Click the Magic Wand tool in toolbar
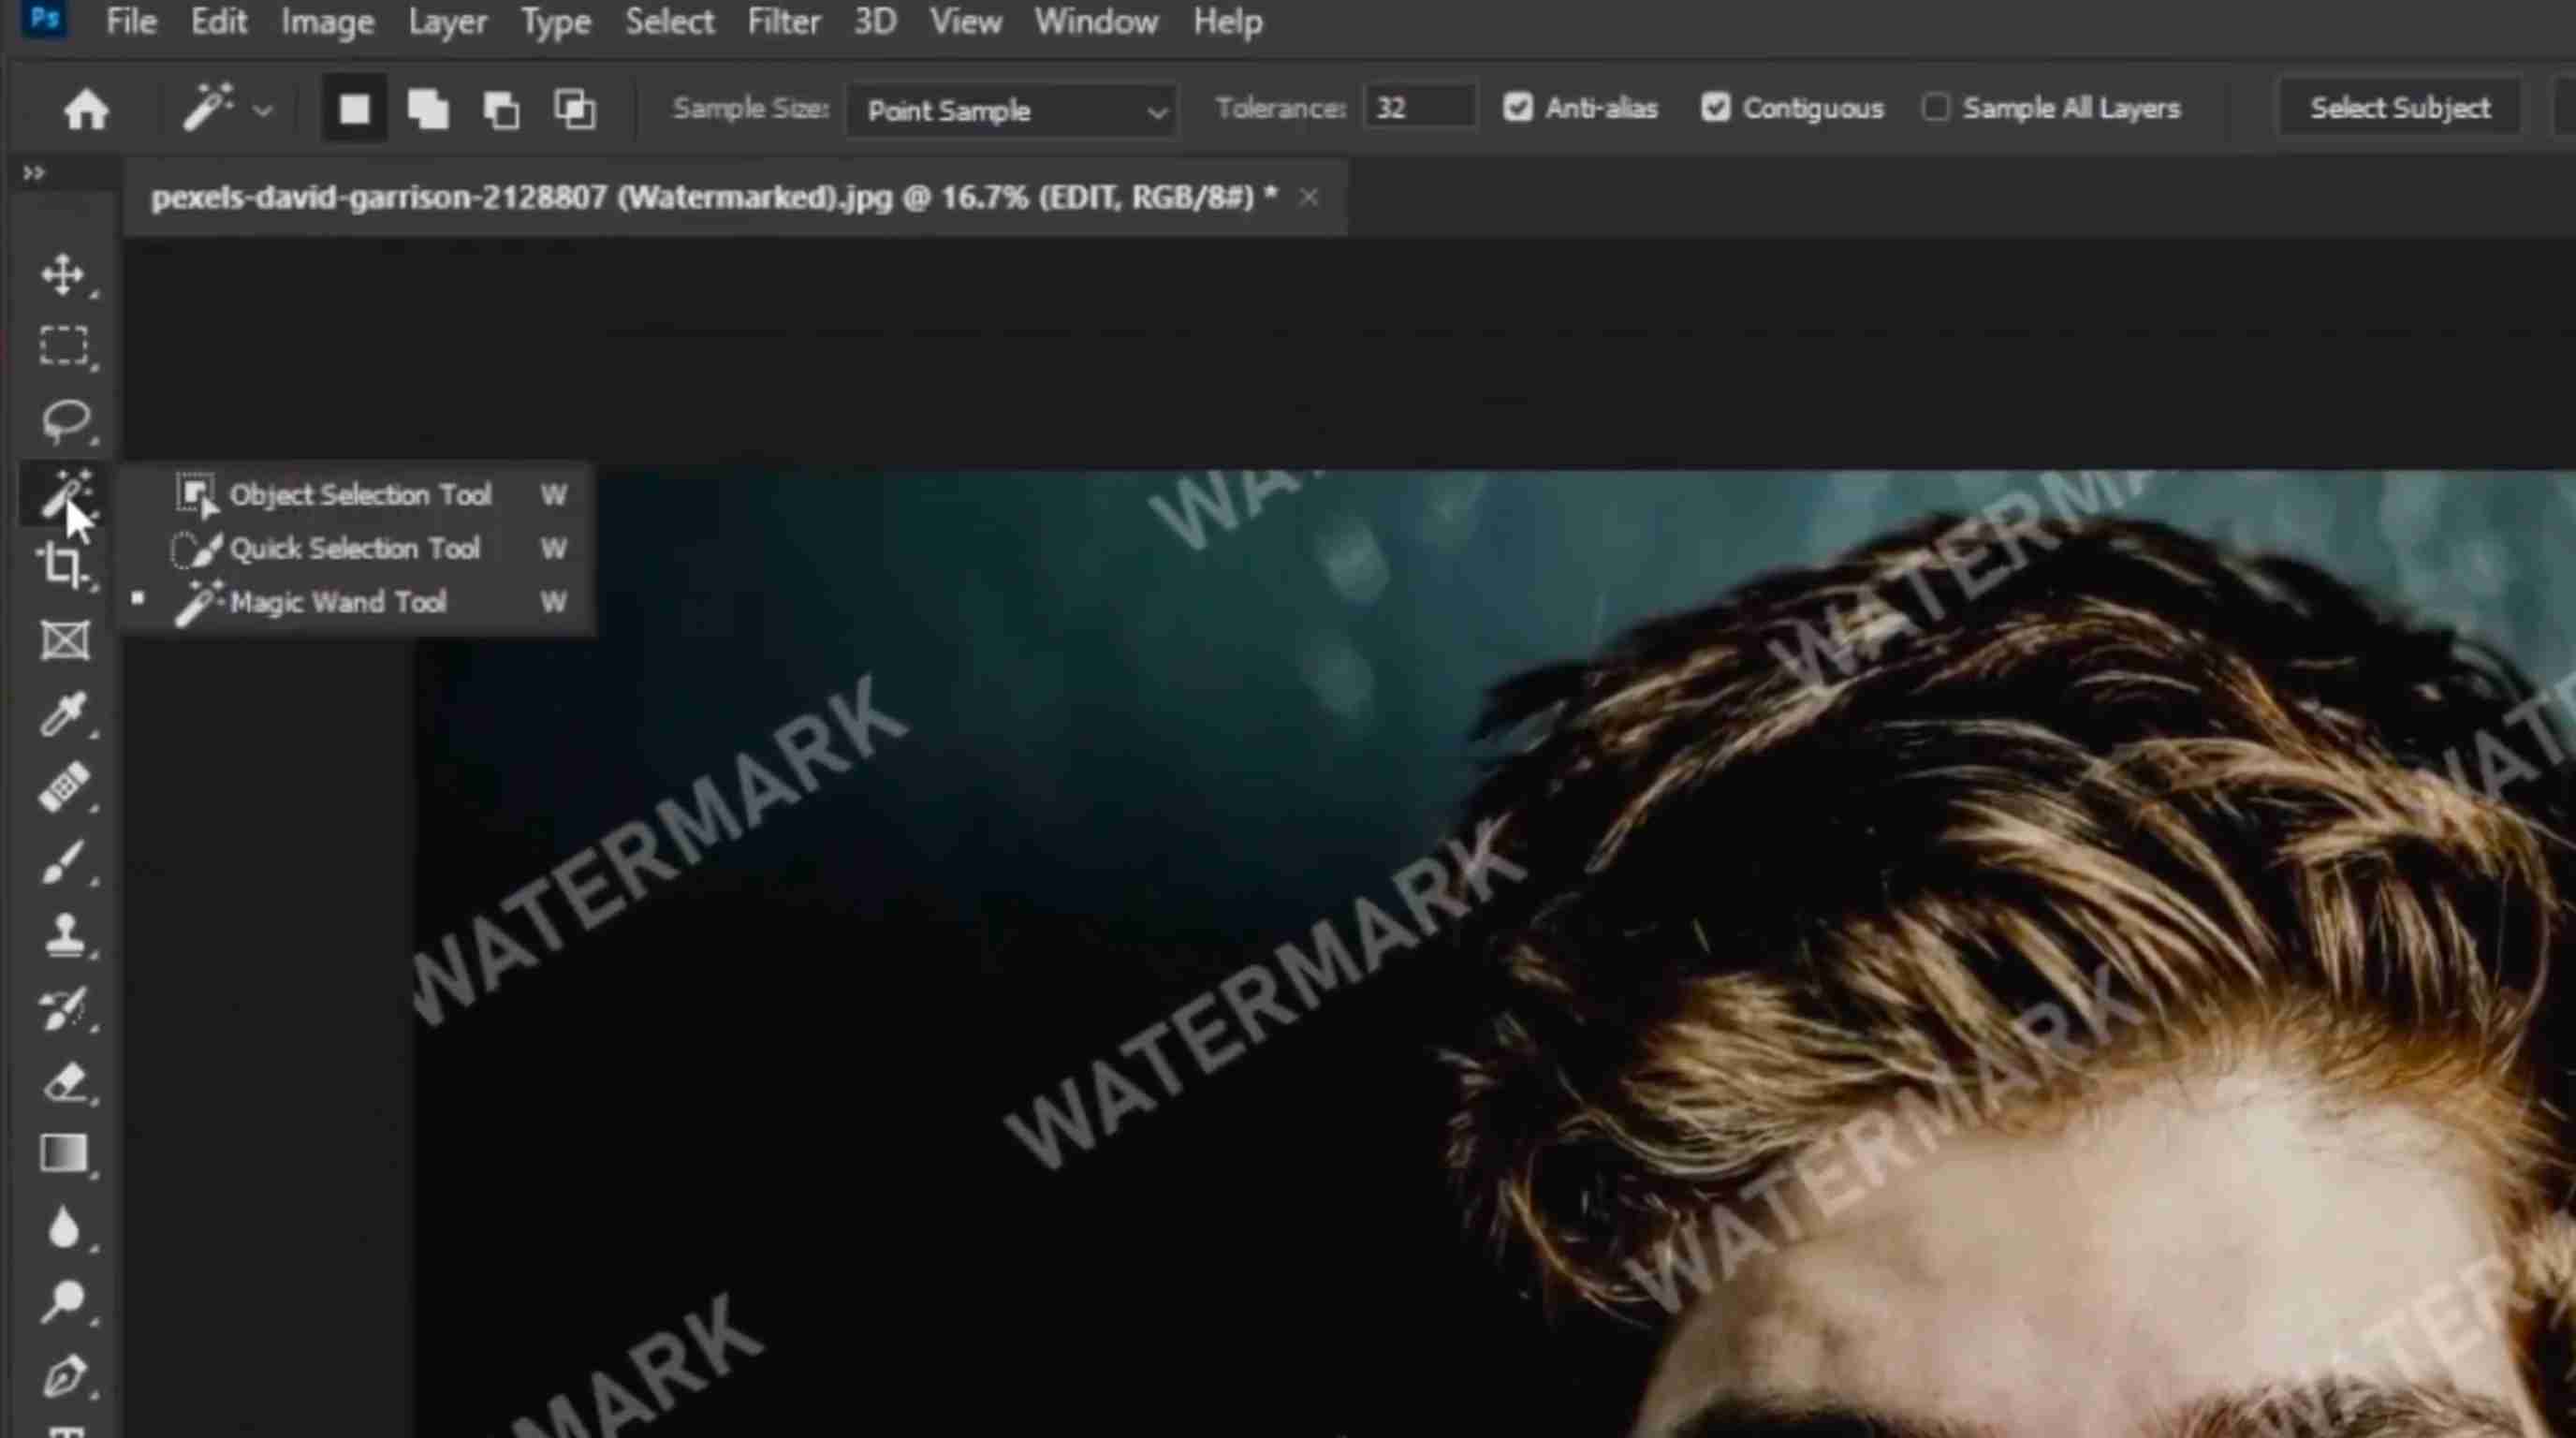 point(65,493)
